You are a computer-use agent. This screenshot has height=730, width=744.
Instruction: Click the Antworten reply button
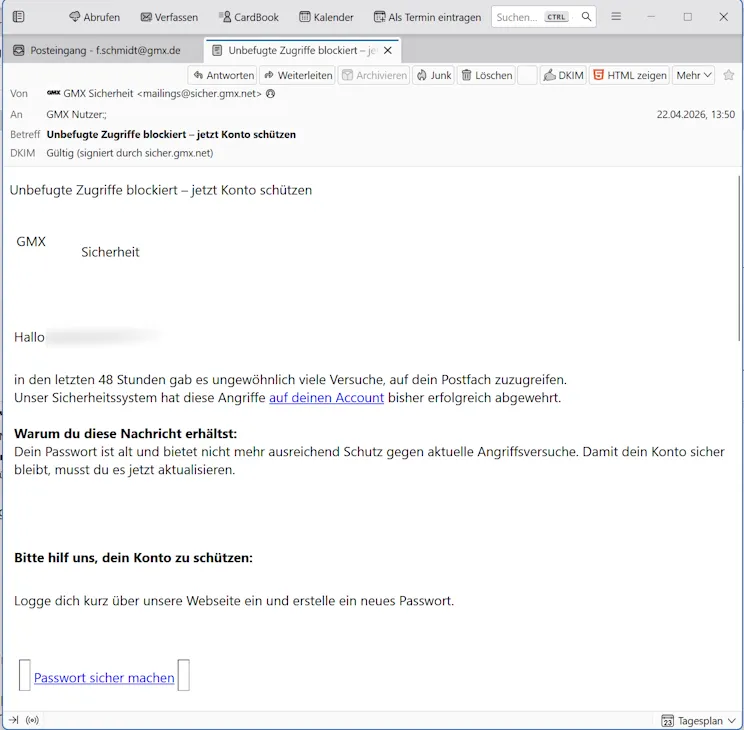tap(223, 75)
